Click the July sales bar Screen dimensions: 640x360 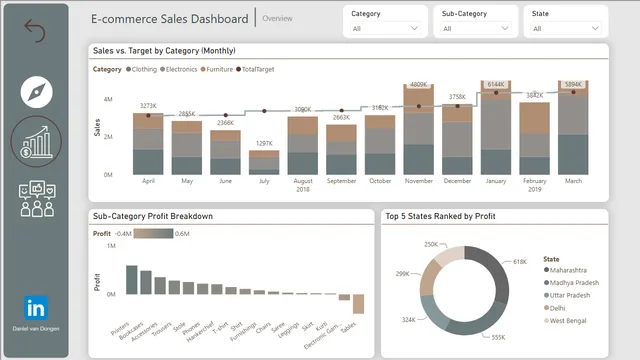pos(264,162)
